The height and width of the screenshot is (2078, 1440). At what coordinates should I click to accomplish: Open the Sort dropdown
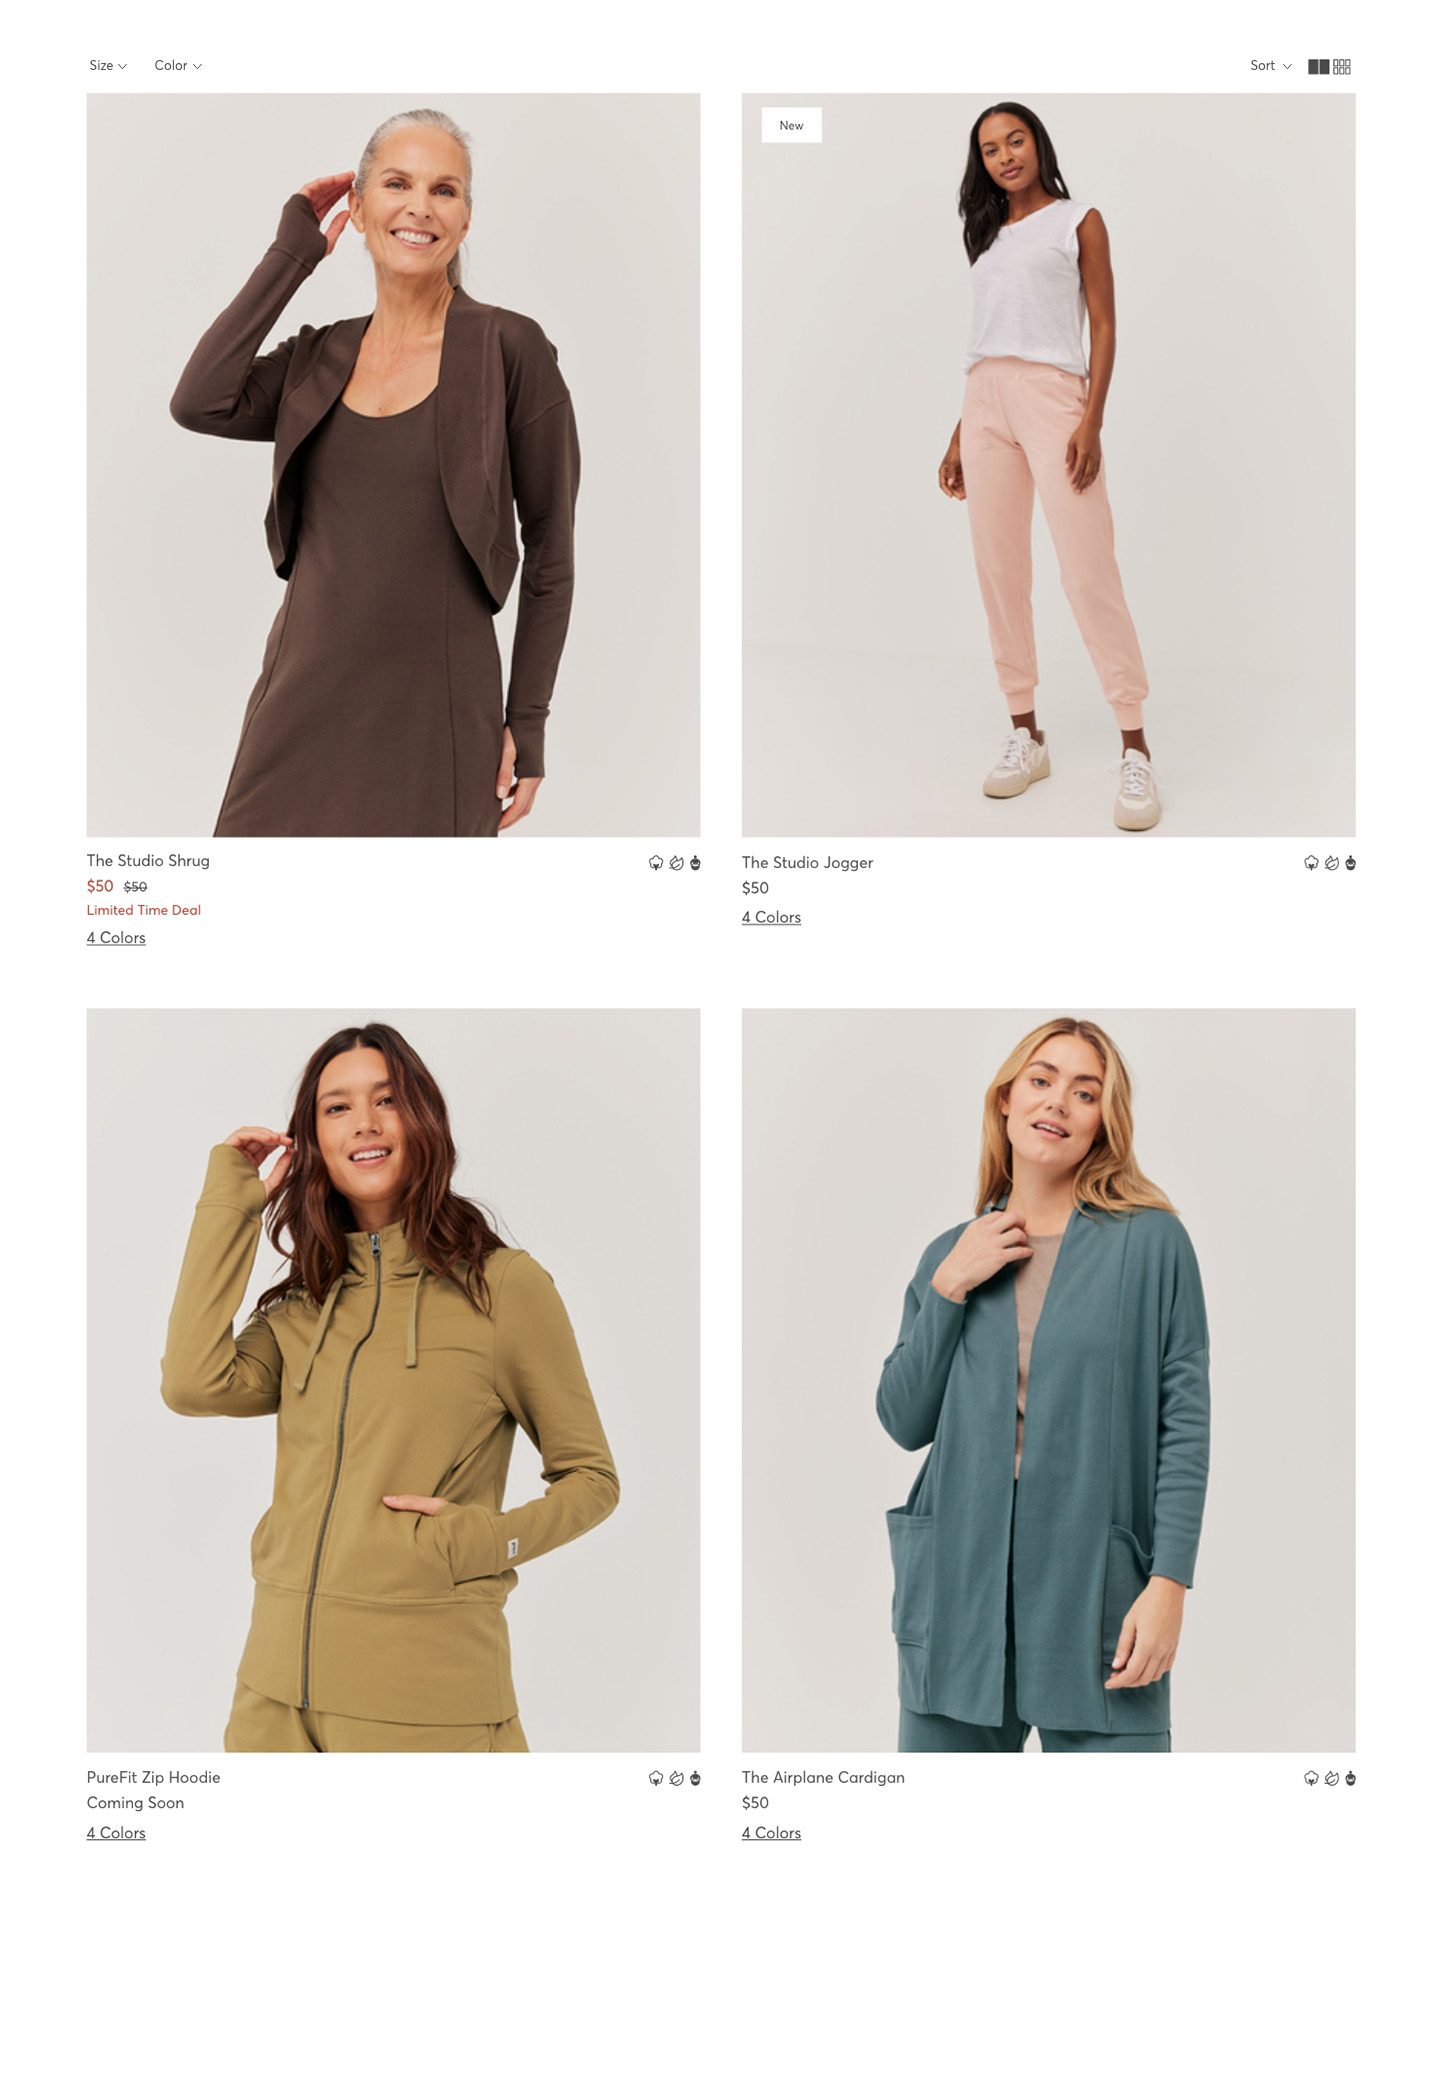pos(1270,65)
